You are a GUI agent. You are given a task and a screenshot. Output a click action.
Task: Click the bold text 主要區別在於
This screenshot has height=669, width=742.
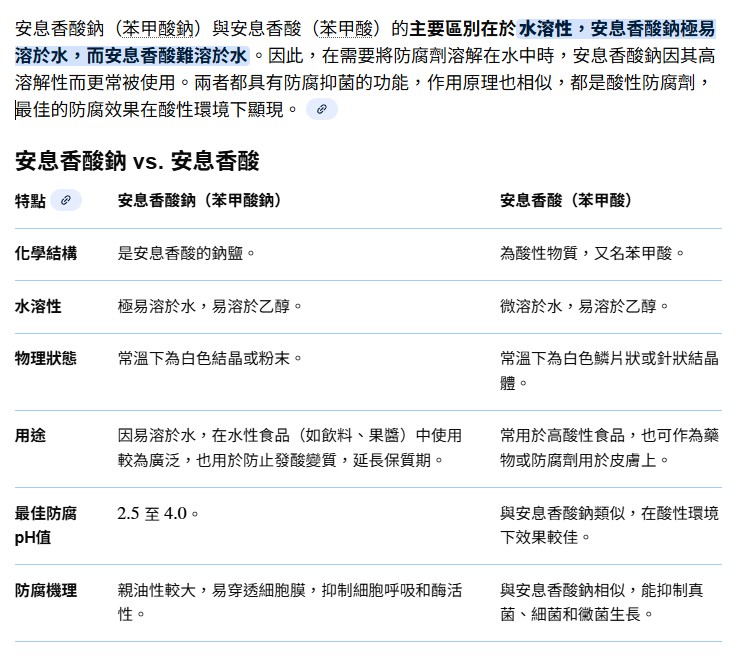pyautogui.click(x=462, y=27)
